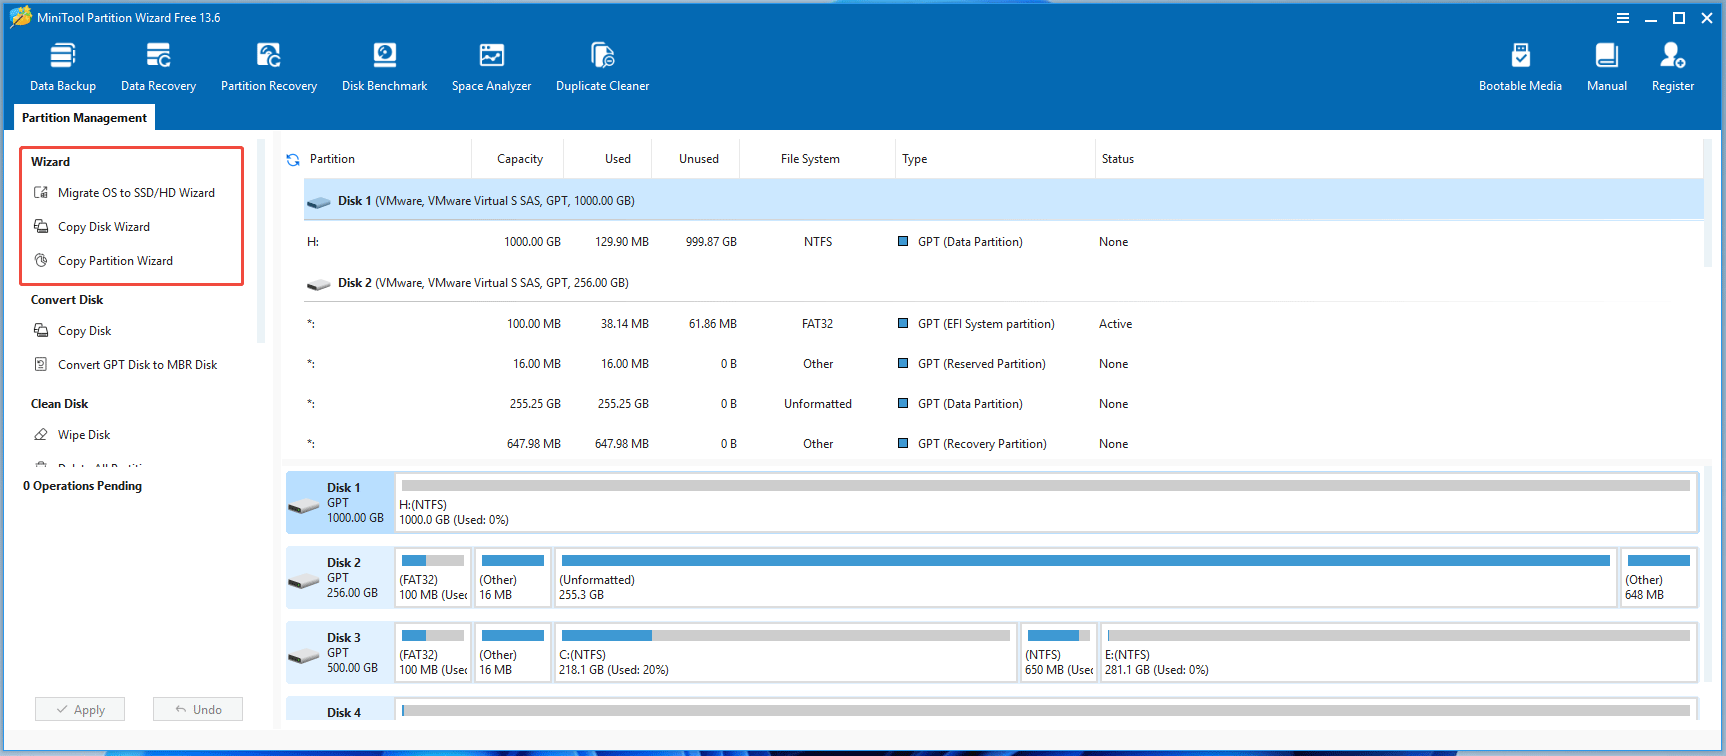1726x756 pixels.
Task: Click Convert GPT Disk to MBR Disk icon
Action: coord(41,364)
